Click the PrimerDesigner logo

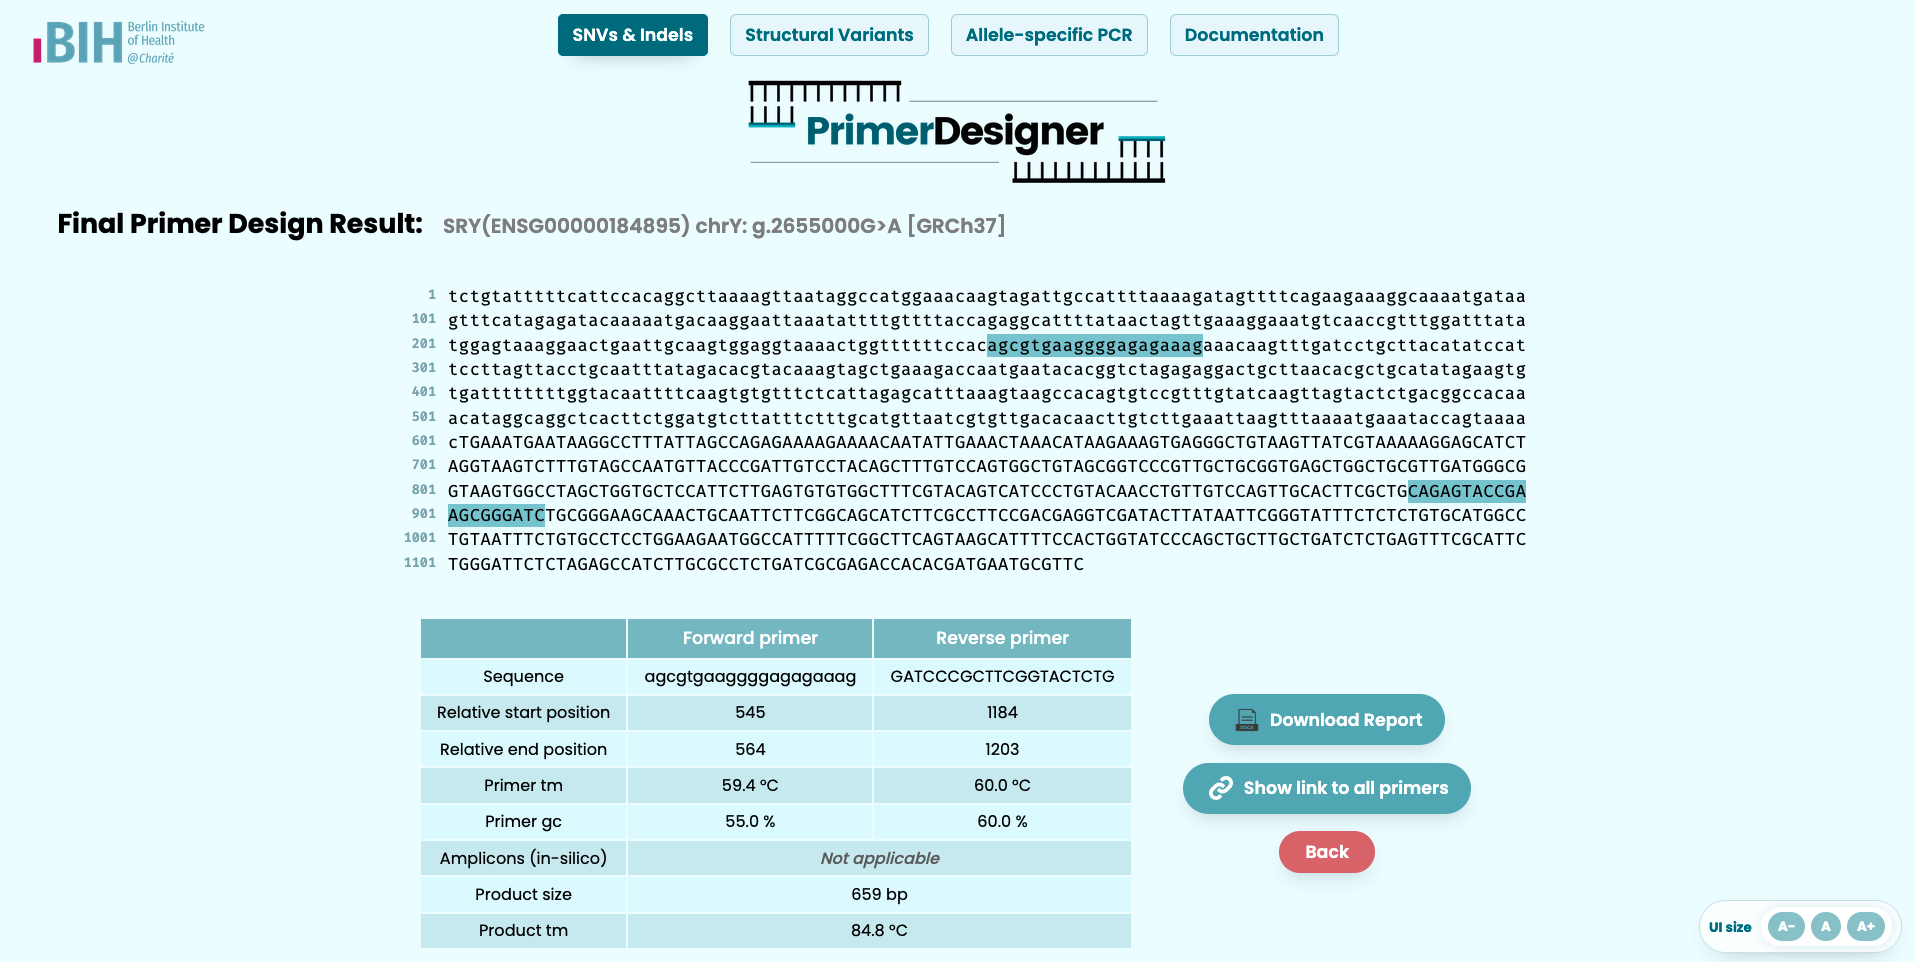pos(957,131)
